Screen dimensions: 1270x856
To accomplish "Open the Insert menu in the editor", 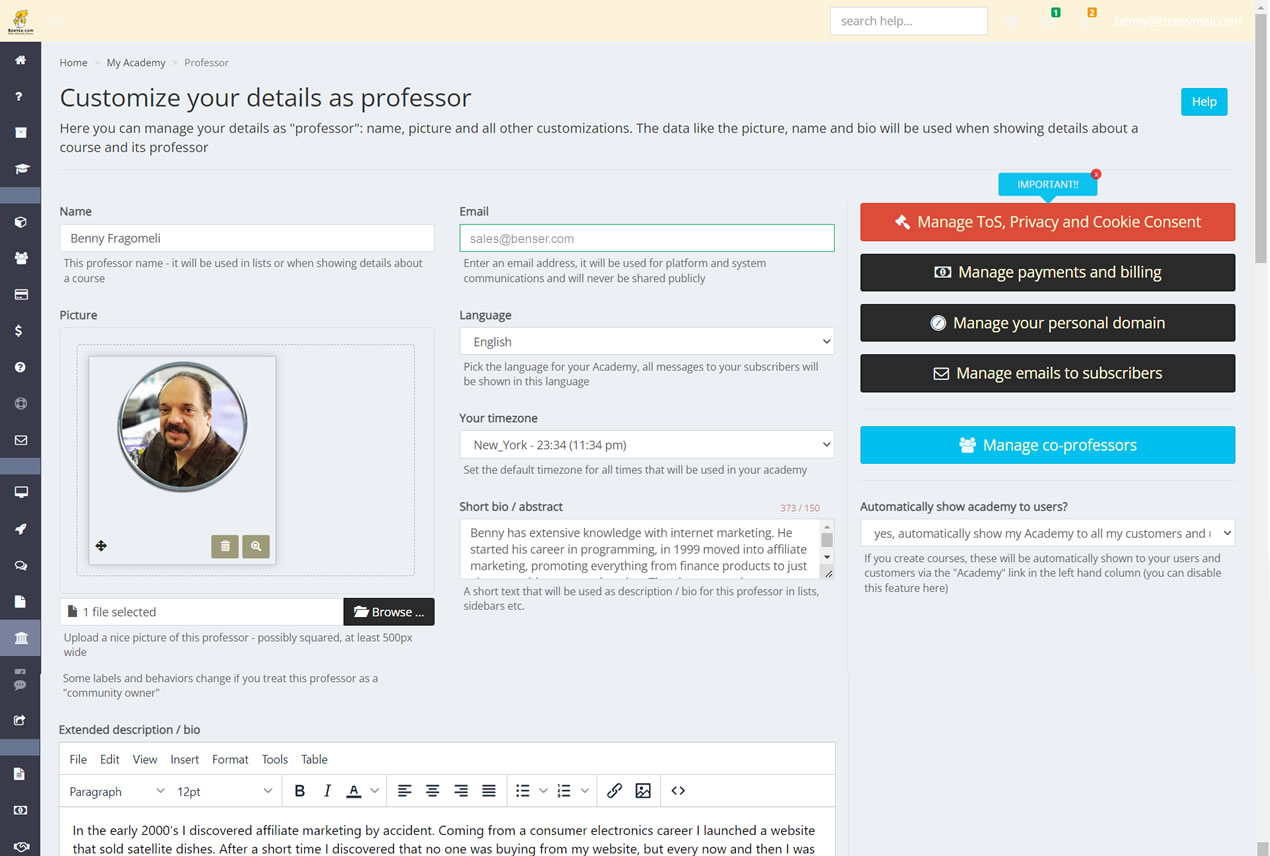I will coord(184,759).
